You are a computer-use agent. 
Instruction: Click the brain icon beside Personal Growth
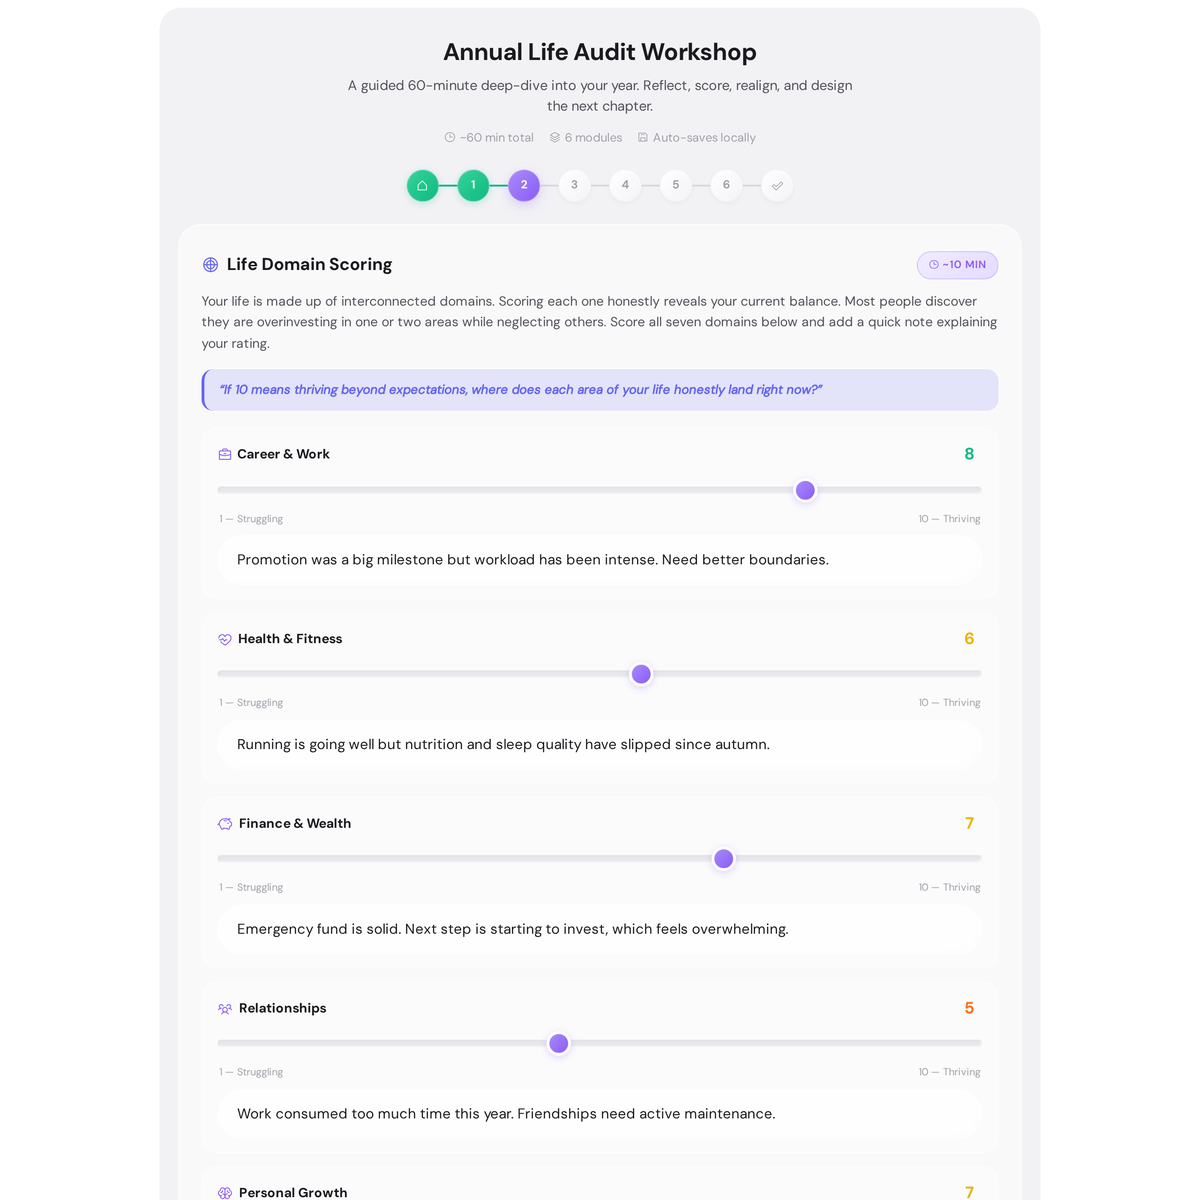(224, 1192)
